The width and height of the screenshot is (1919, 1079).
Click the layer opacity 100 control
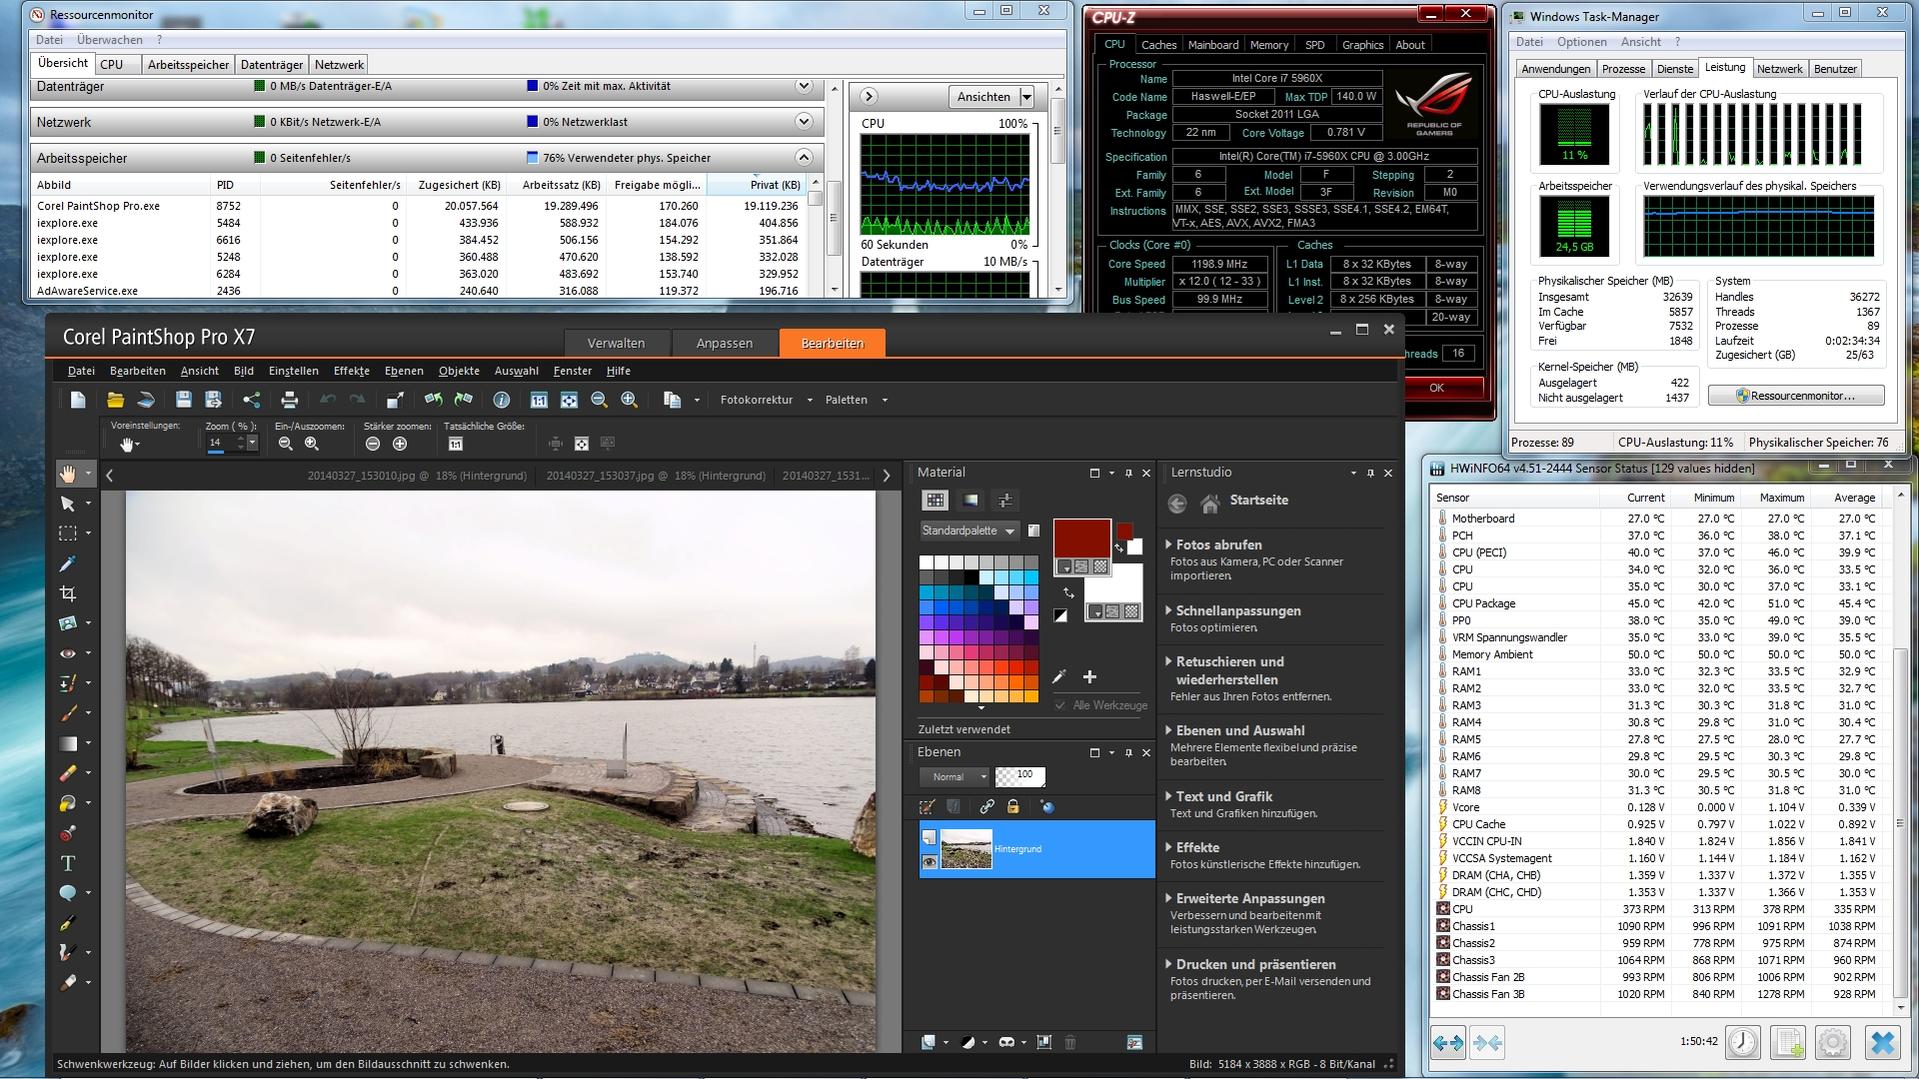click(x=1020, y=776)
